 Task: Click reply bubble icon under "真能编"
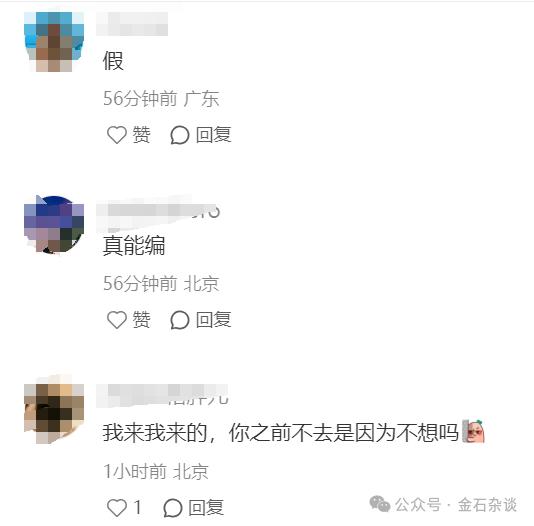click(x=179, y=320)
